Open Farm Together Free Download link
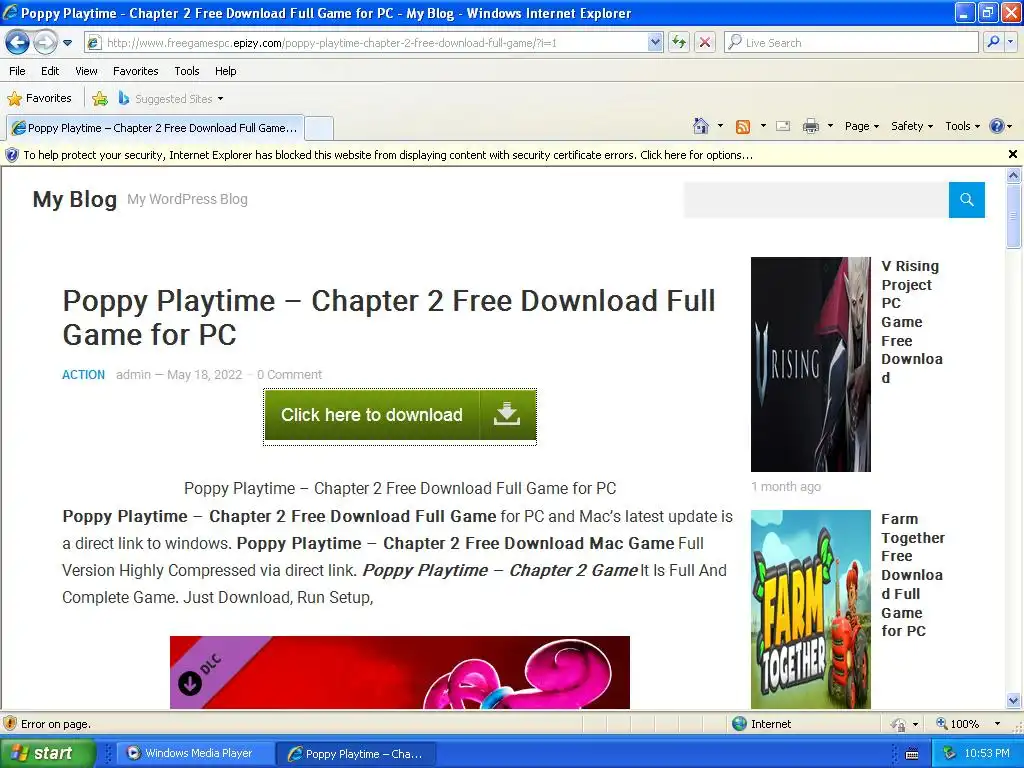The image size is (1024, 768). [x=913, y=575]
